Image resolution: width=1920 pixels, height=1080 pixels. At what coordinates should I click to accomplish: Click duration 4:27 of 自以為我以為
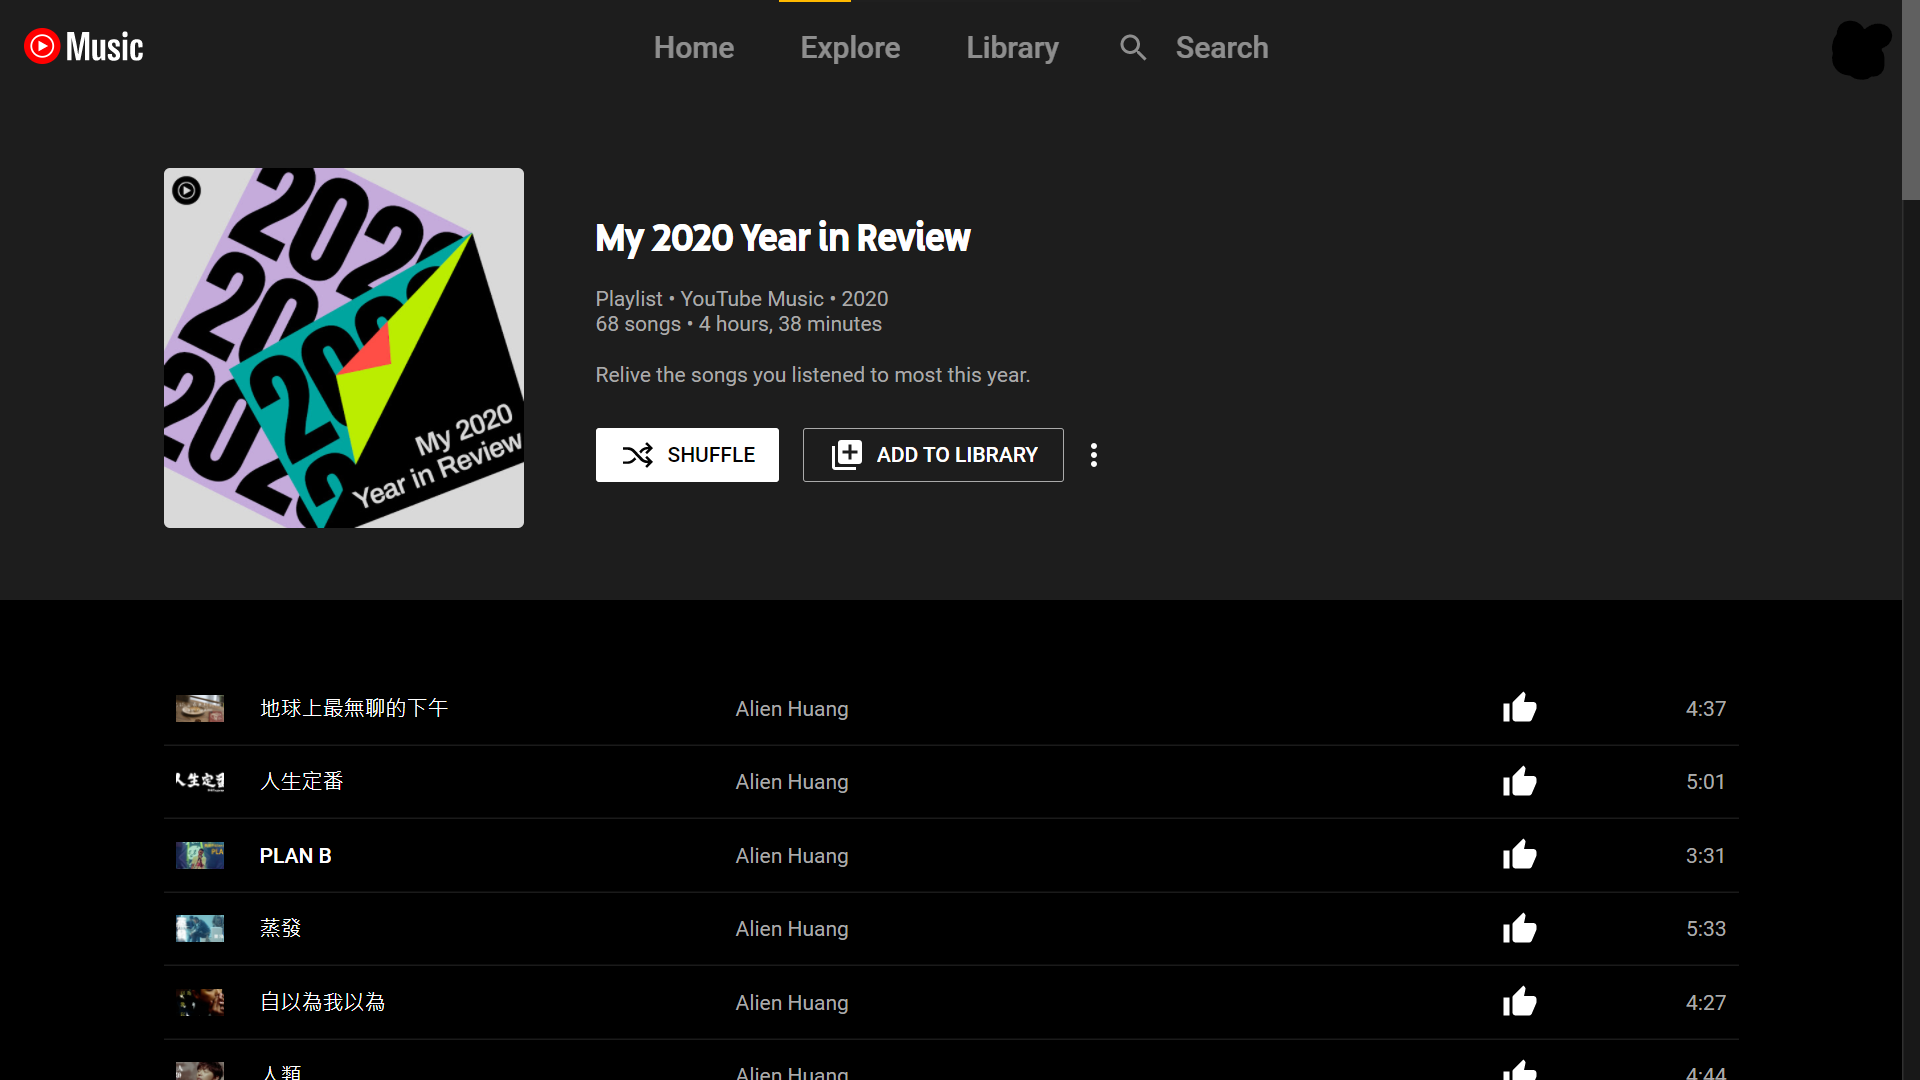point(1706,1003)
